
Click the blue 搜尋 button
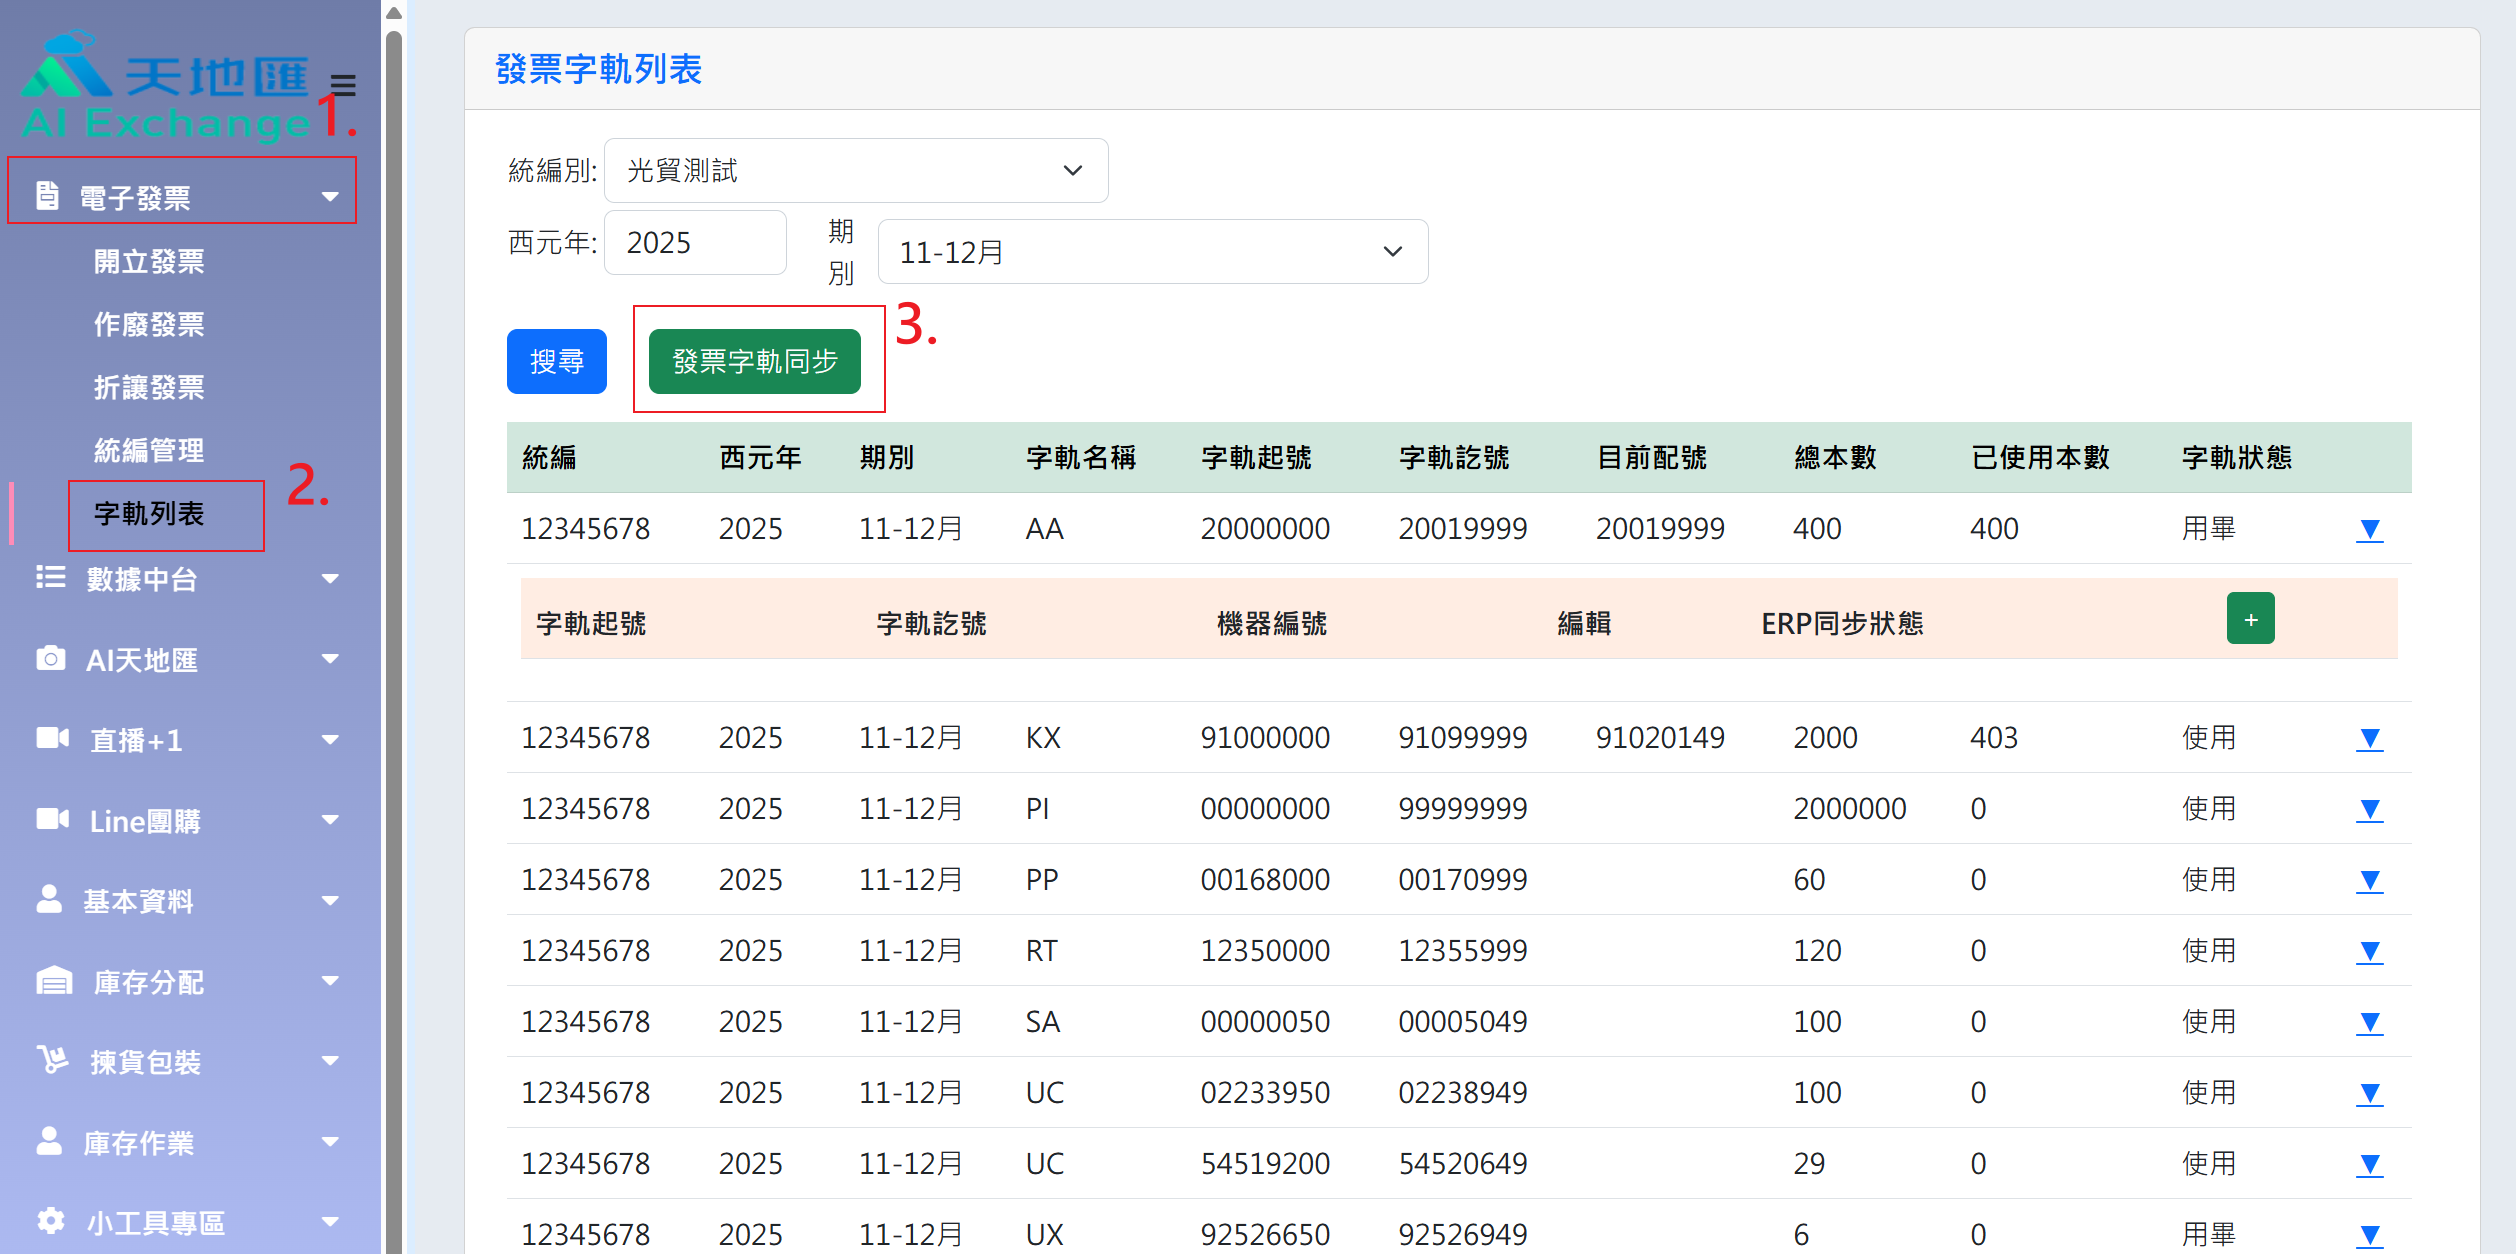tap(556, 361)
